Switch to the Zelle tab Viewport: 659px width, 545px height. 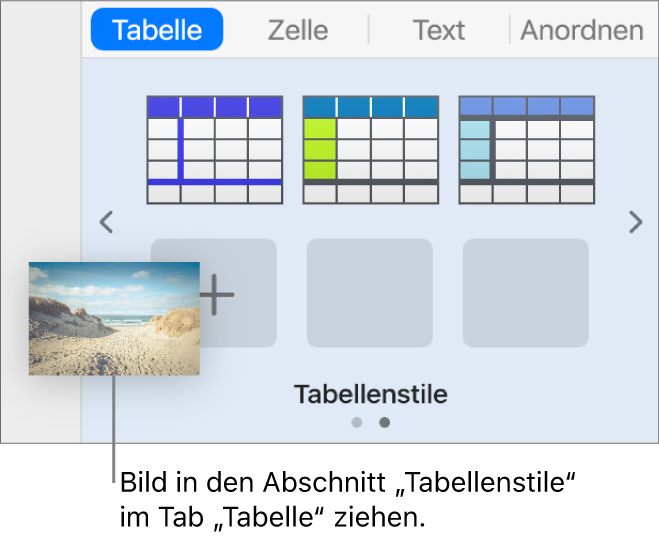(x=298, y=30)
